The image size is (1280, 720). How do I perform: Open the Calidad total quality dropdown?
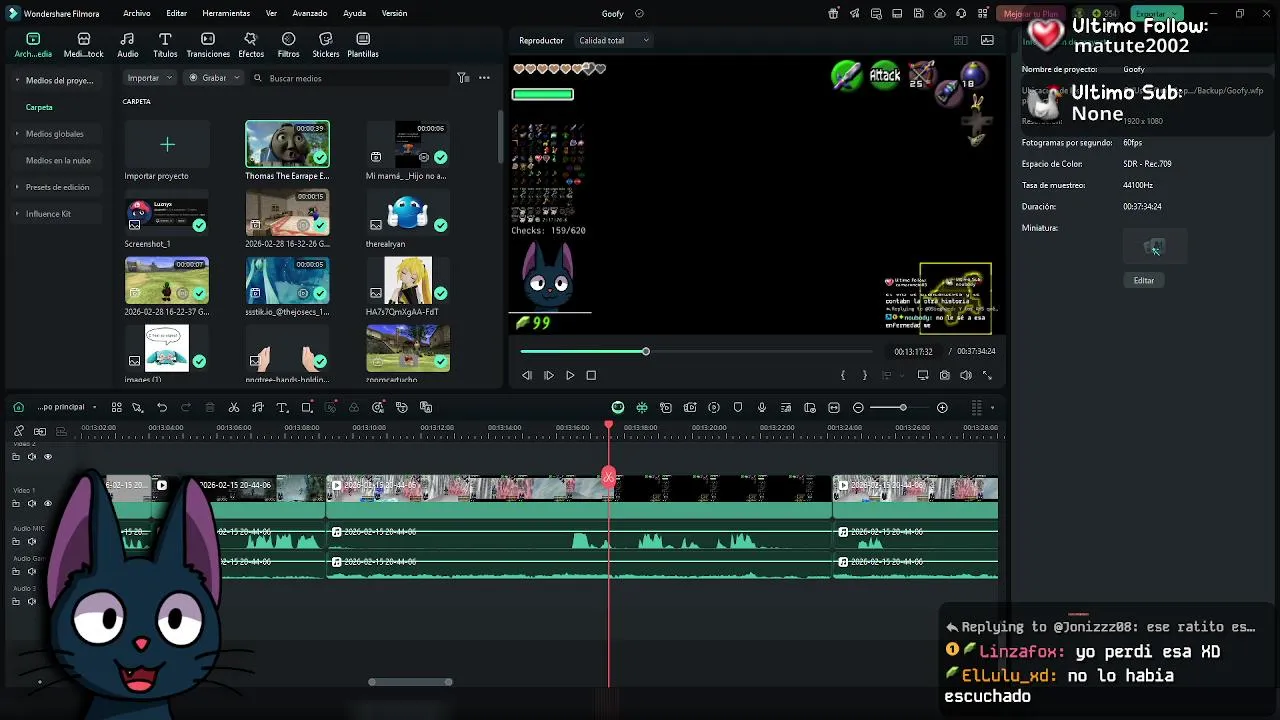(x=614, y=41)
